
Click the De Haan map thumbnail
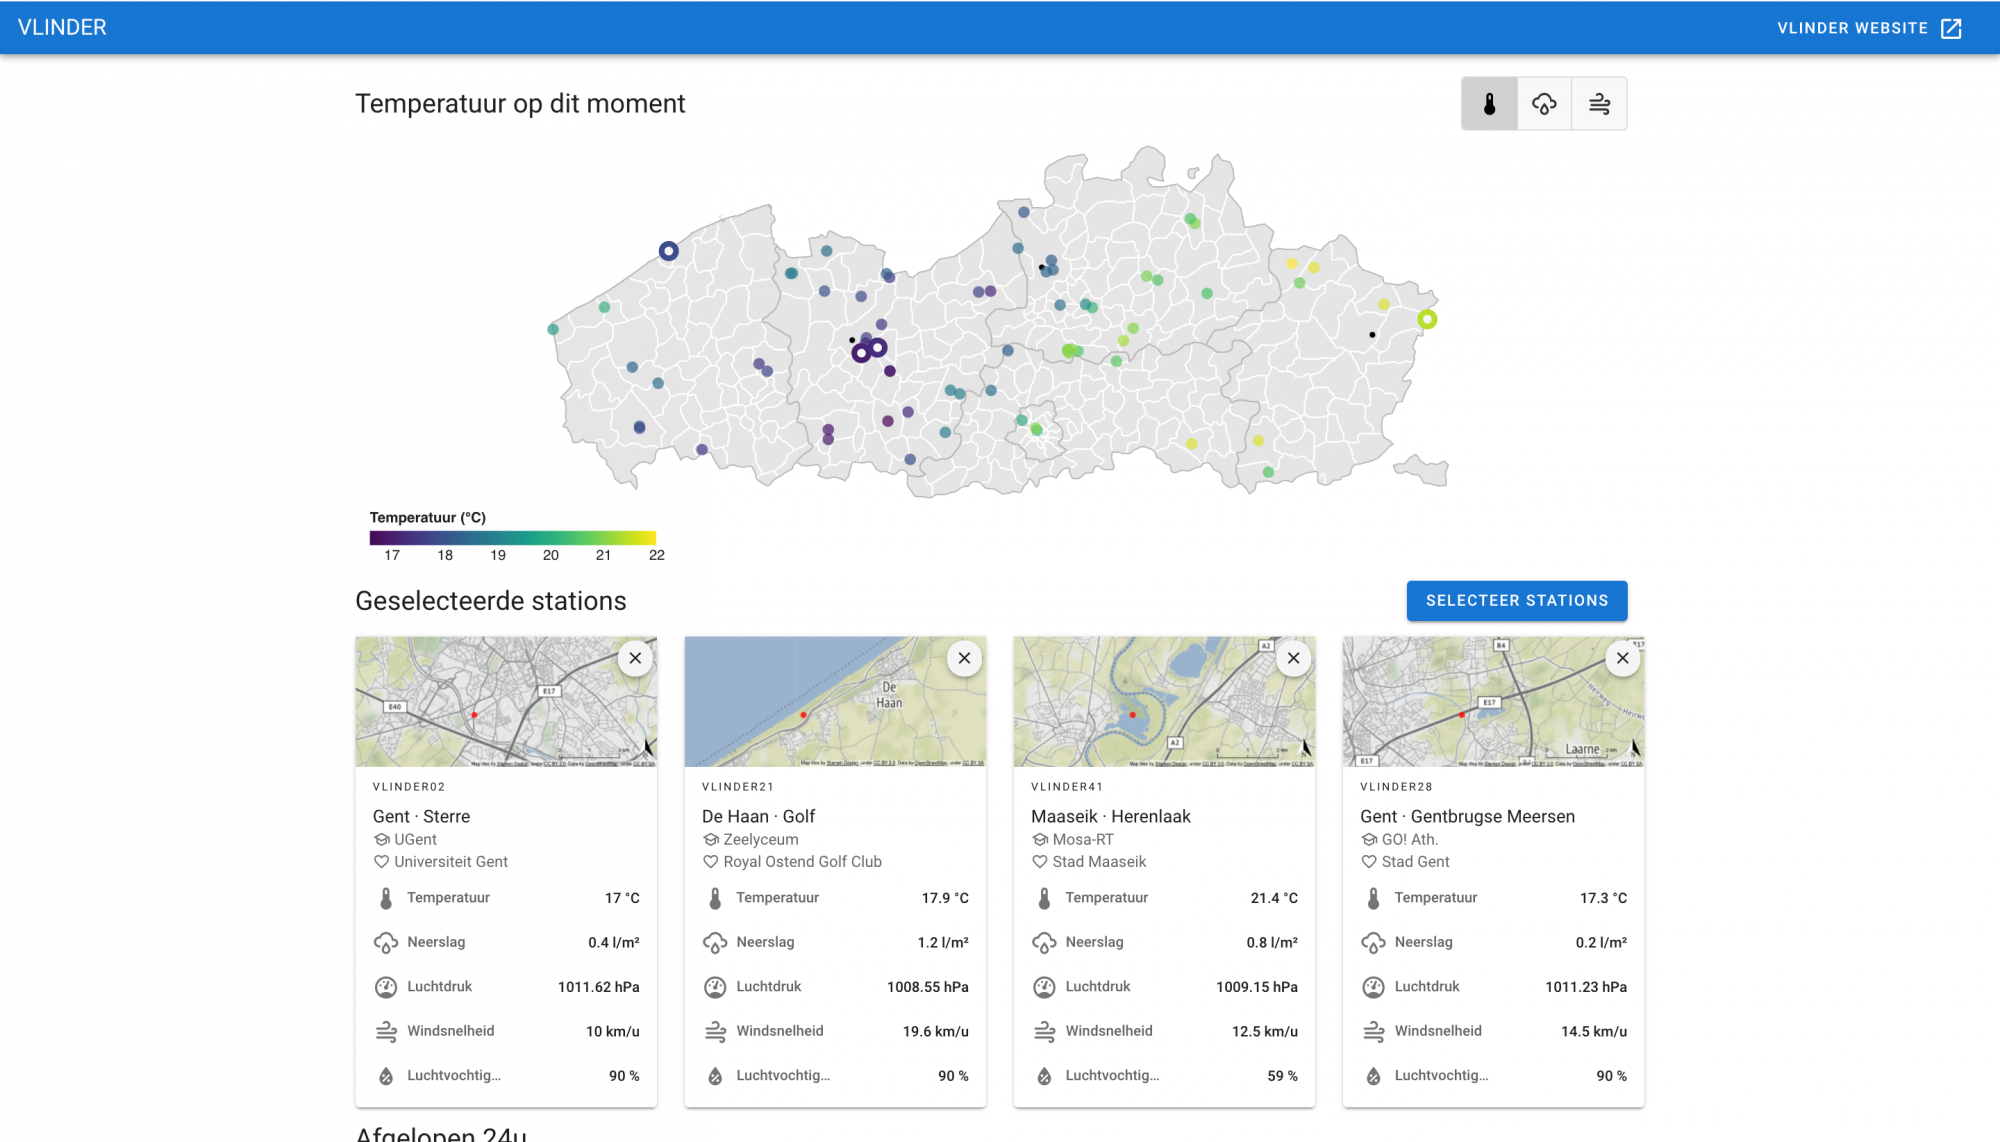coord(820,705)
